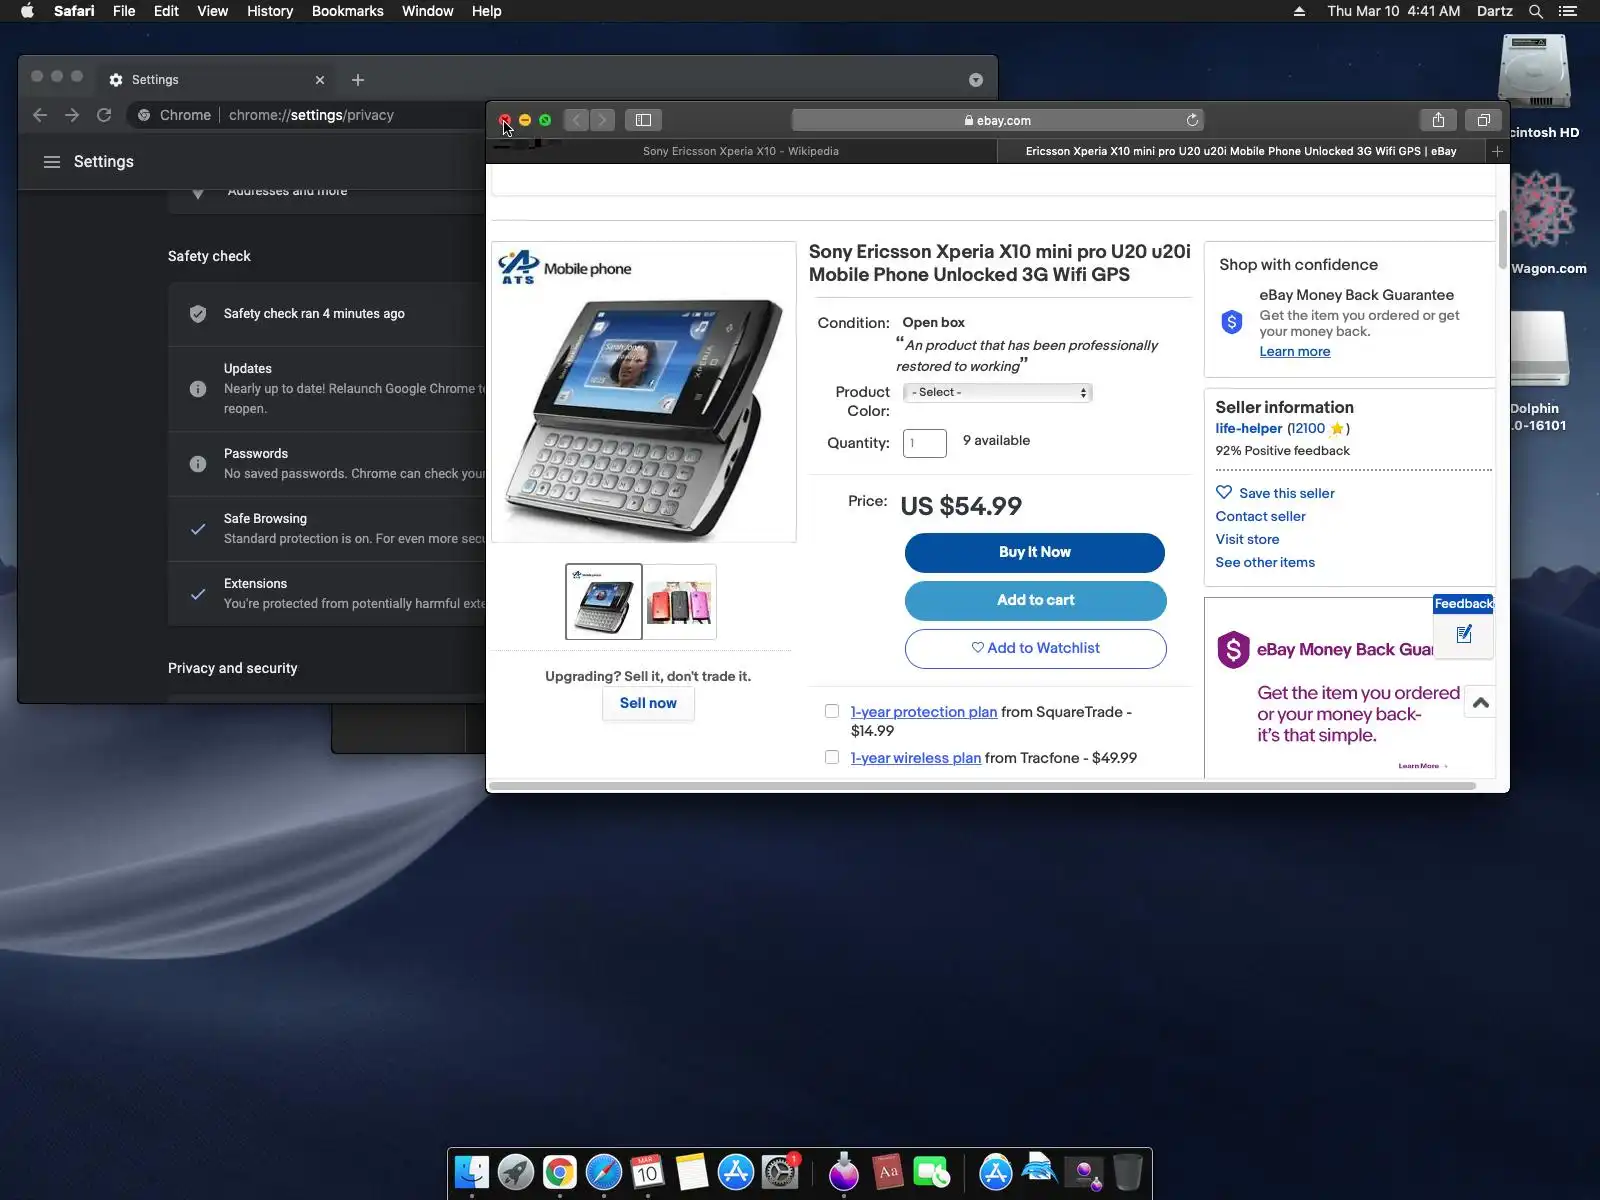Select the grey slider phone thumbnail
This screenshot has width=1600, height=1200.
click(604, 602)
